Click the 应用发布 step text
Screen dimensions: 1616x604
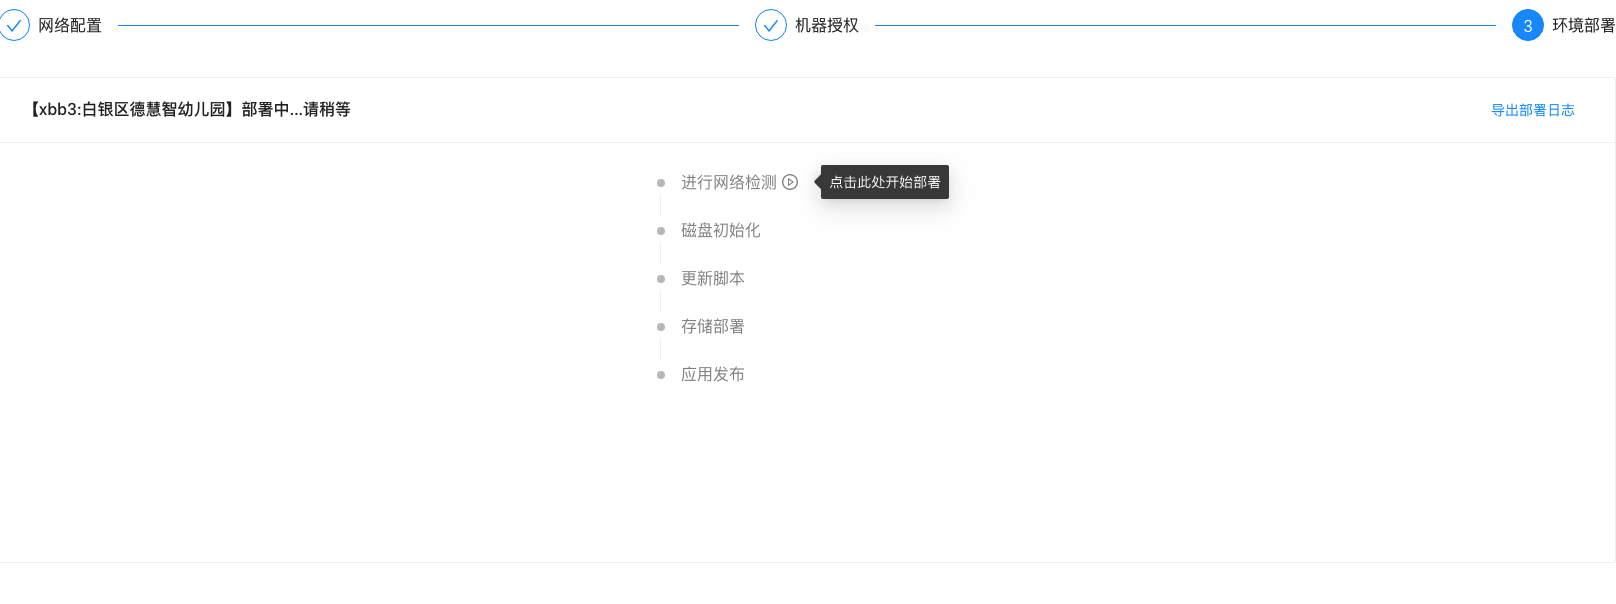coord(713,374)
